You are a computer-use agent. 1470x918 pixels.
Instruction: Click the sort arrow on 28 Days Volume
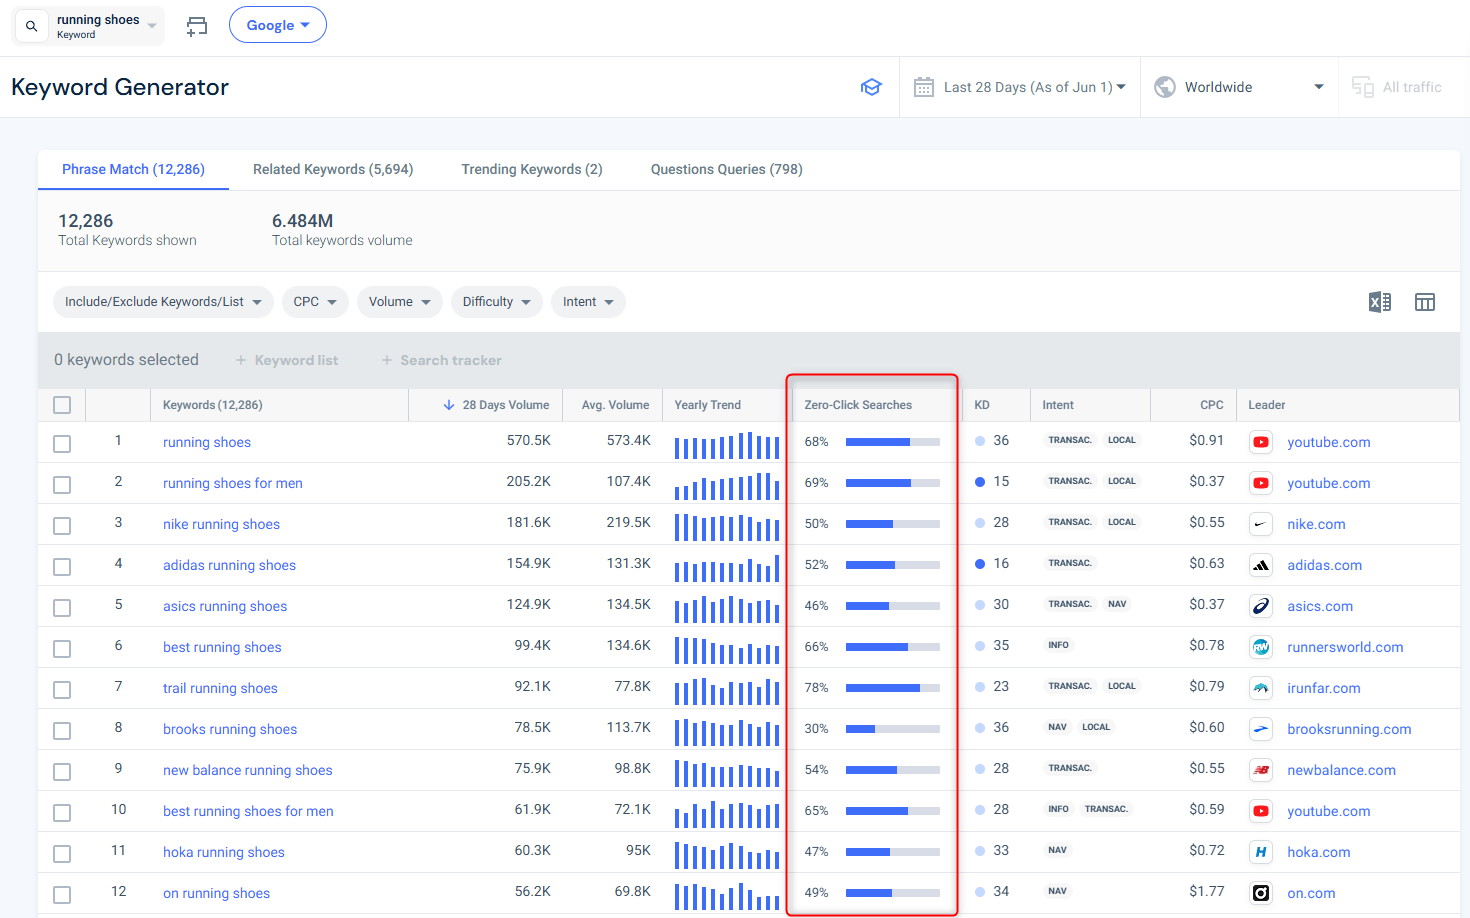click(449, 405)
